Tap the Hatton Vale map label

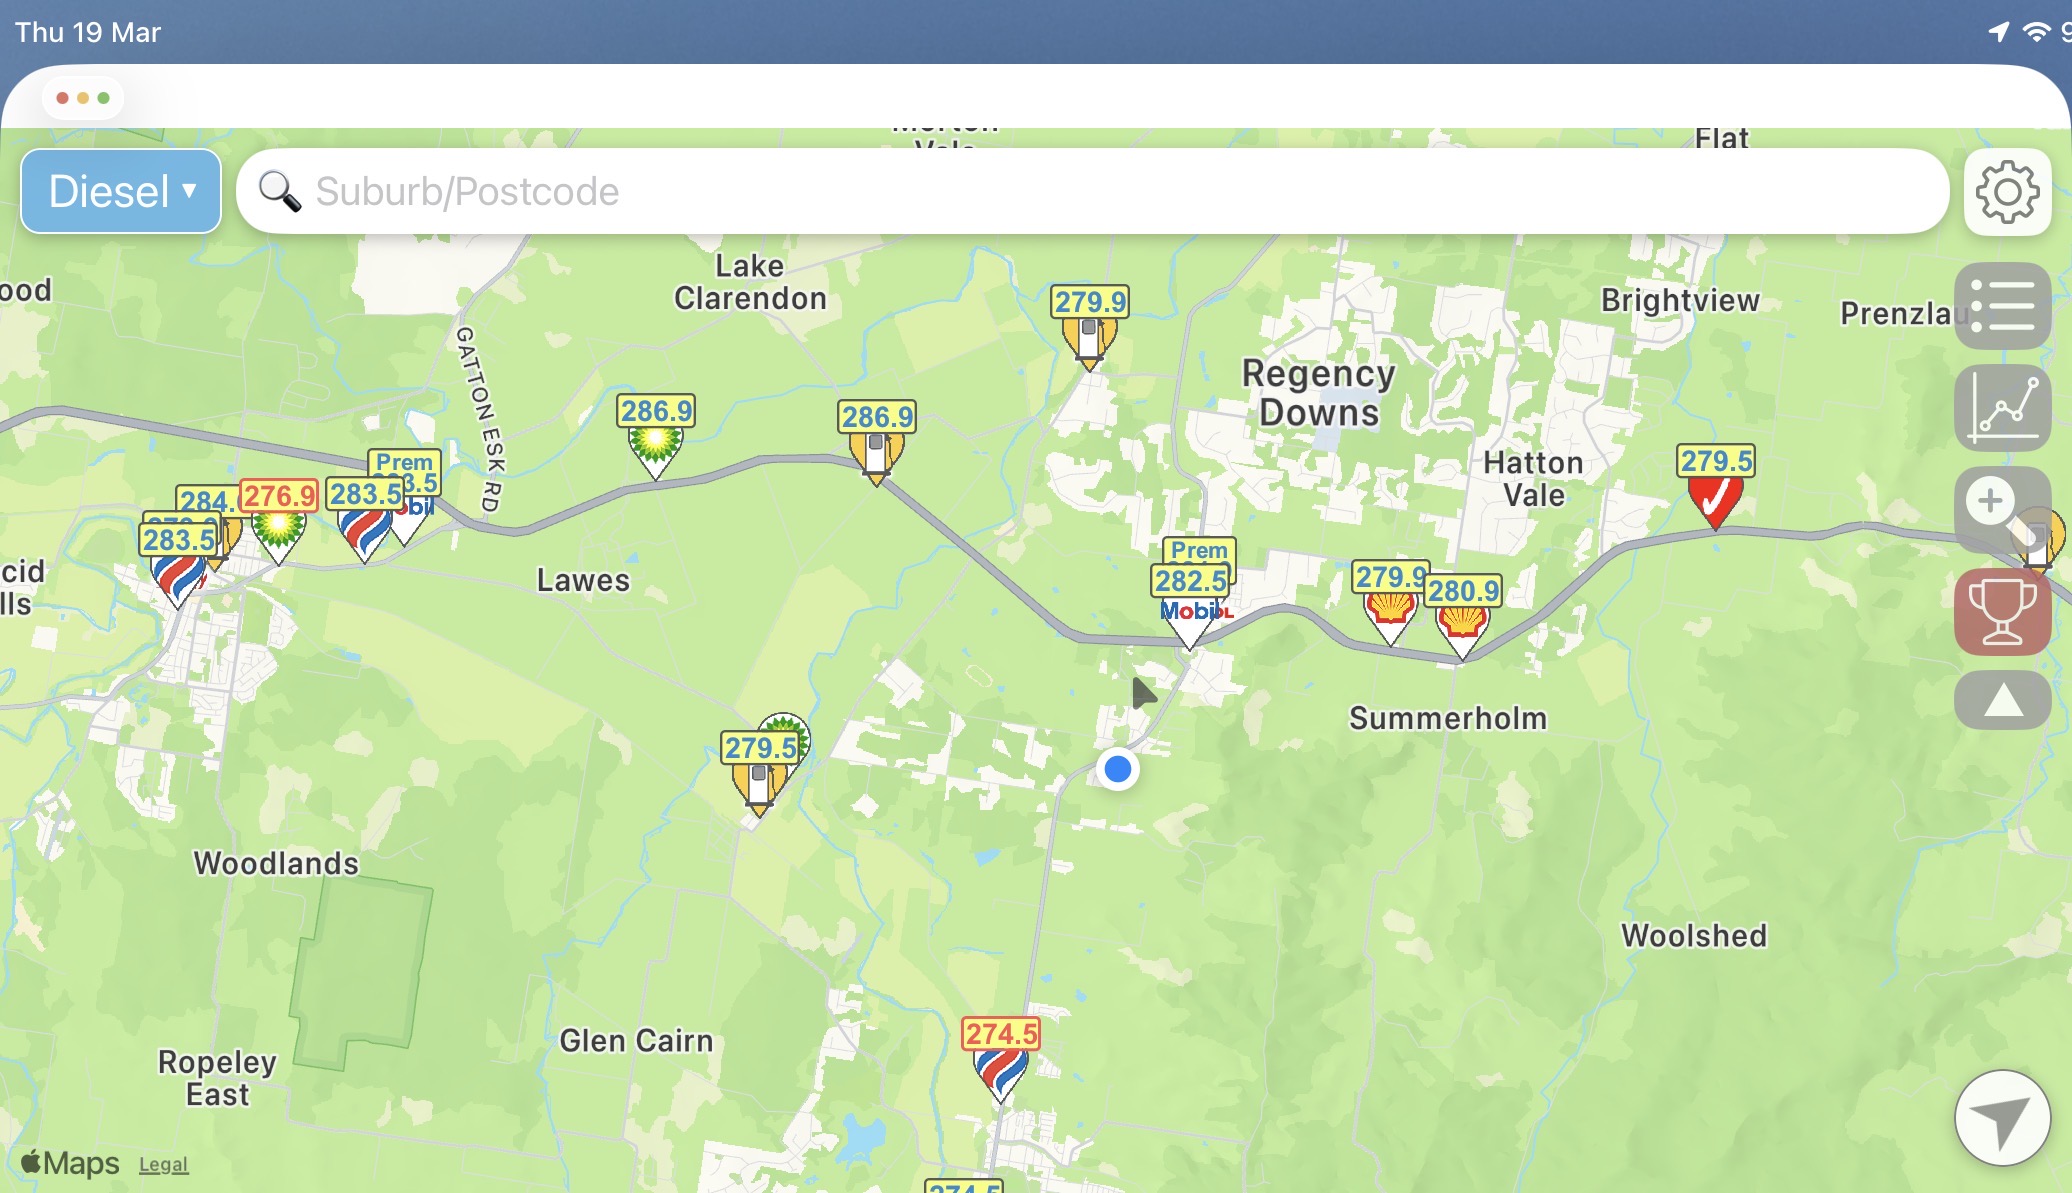pos(1534,479)
